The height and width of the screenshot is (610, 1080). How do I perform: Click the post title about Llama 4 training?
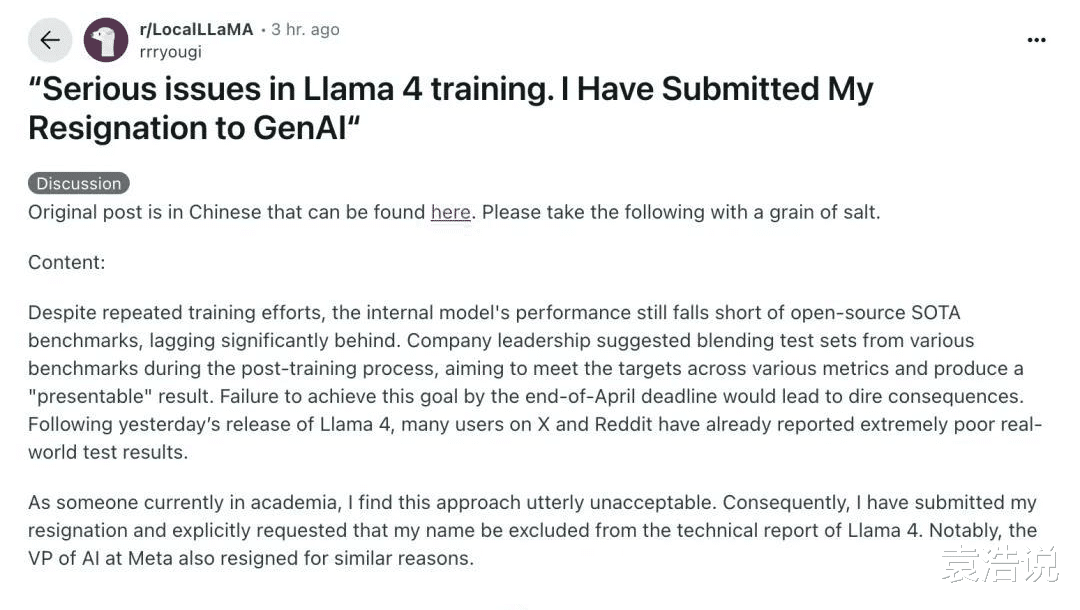(450, 109)
